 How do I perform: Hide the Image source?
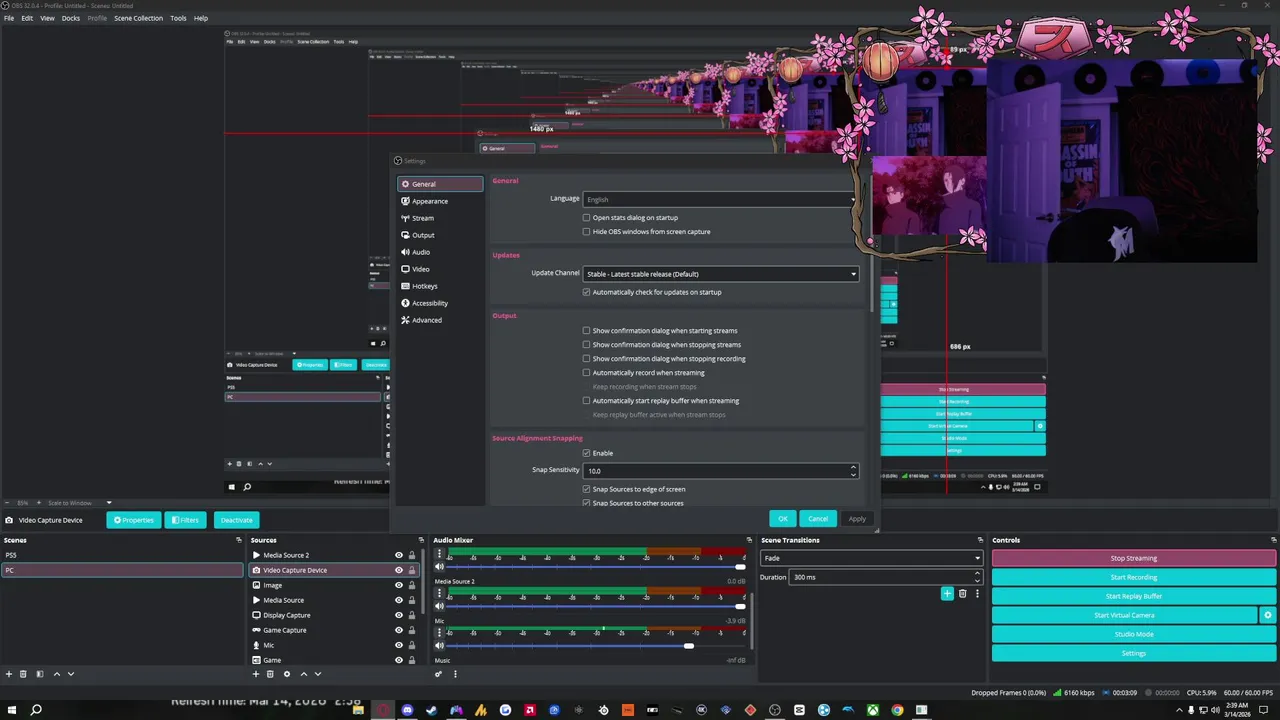[x=399, y=585]
